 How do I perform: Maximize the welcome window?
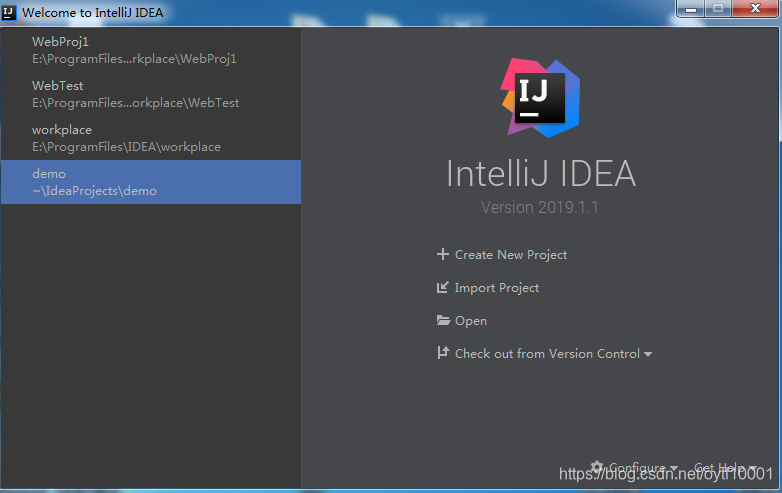[x=718, y=8]
